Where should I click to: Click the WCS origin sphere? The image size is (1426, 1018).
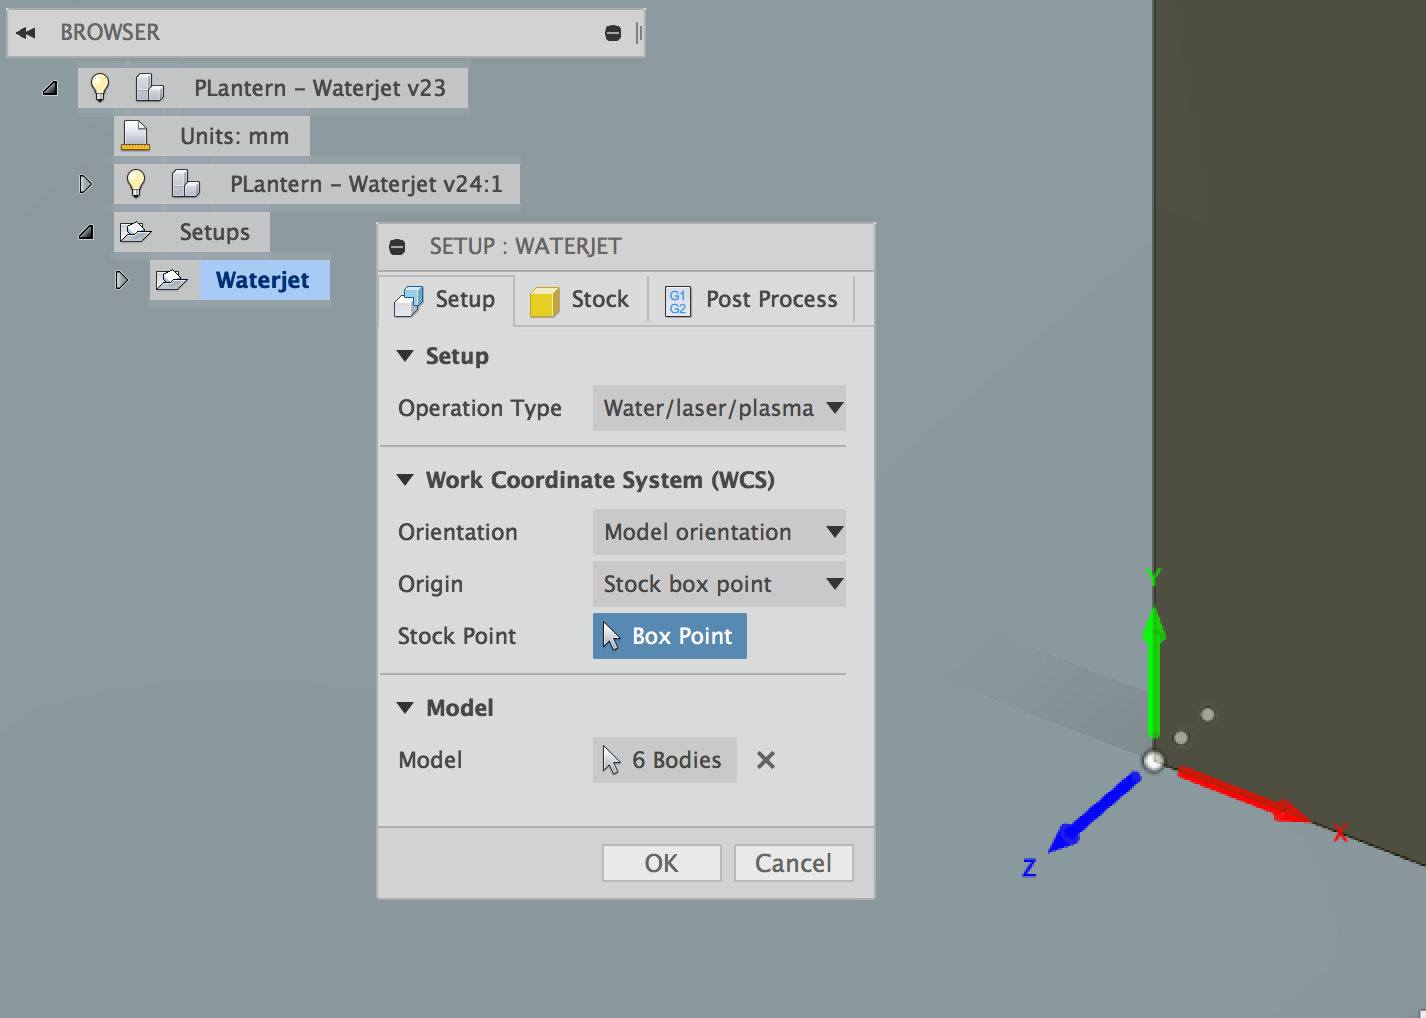(1153, 762)
